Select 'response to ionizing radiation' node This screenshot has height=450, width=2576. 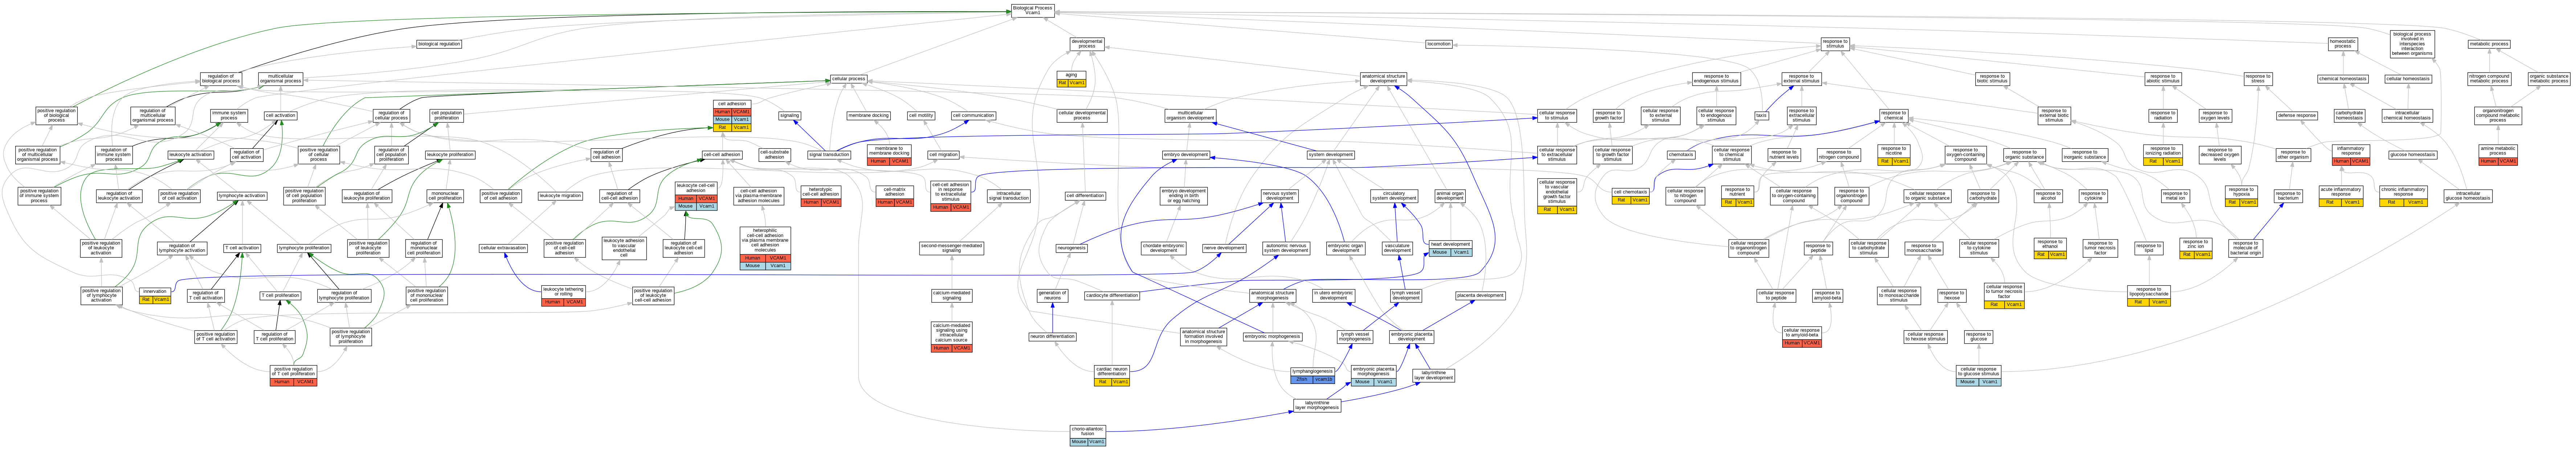[2163, 155]
